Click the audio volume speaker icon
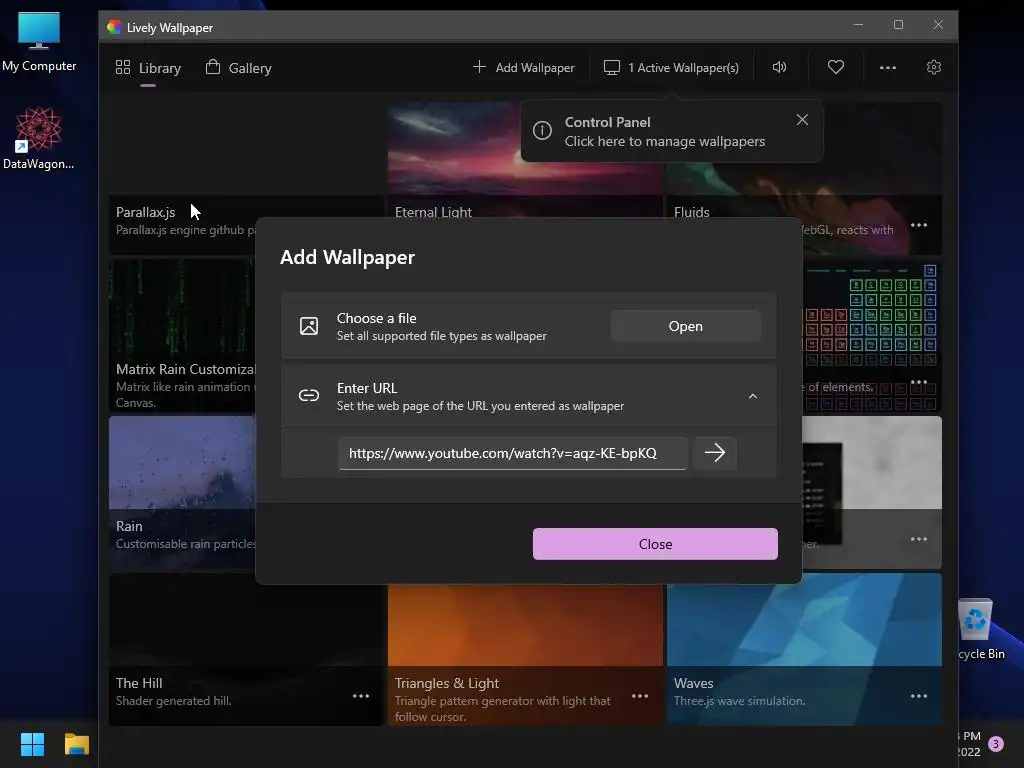 (x=779, y=67)
